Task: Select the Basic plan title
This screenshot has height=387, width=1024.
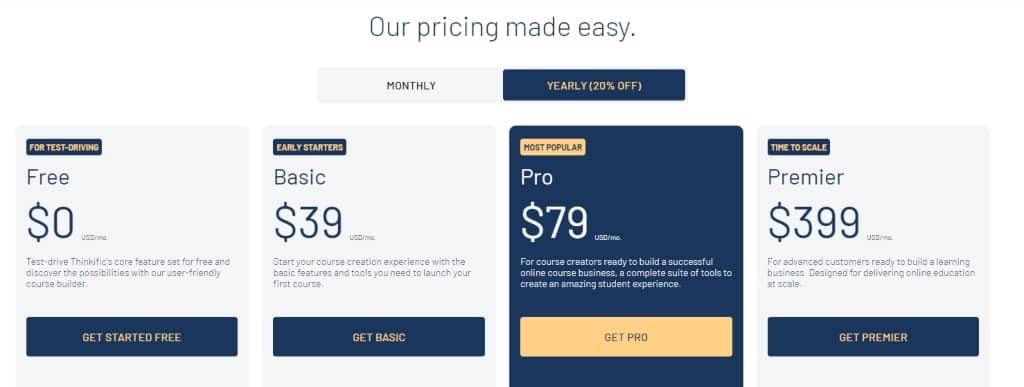Action: tap(299, 177)
